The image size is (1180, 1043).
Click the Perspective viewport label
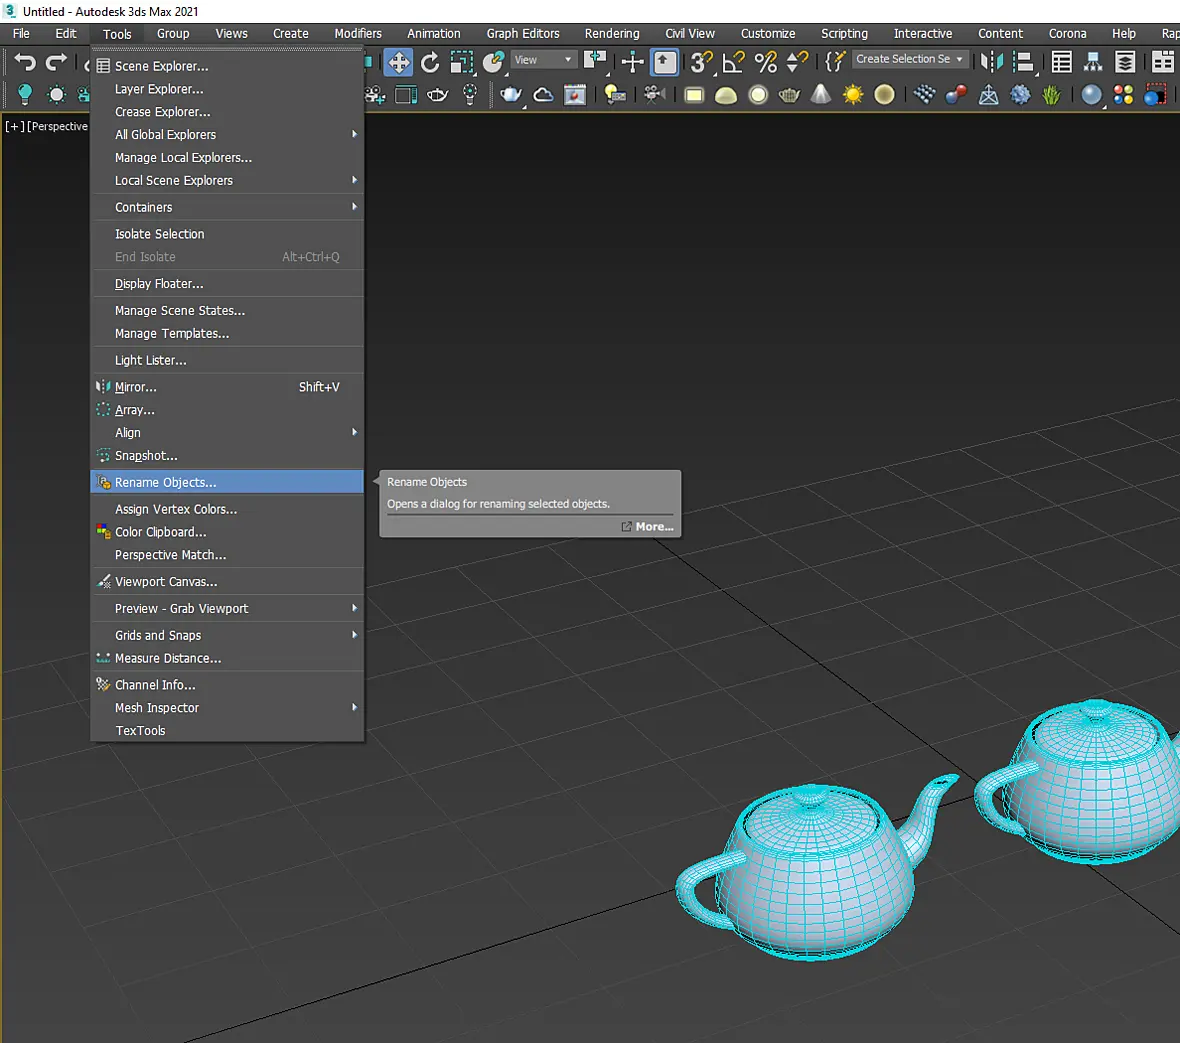click(x=59, y=126)
